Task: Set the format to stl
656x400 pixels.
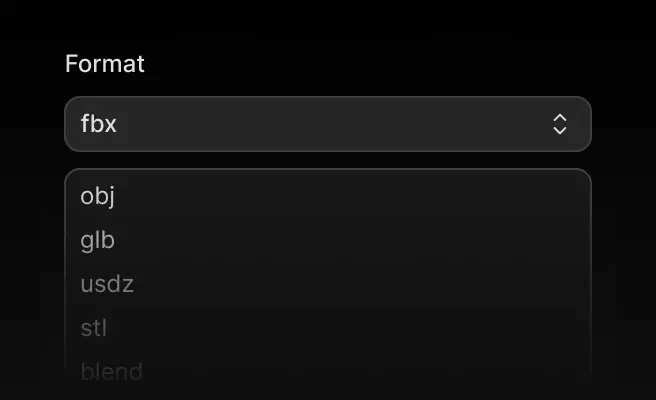Action: (94, 328)
